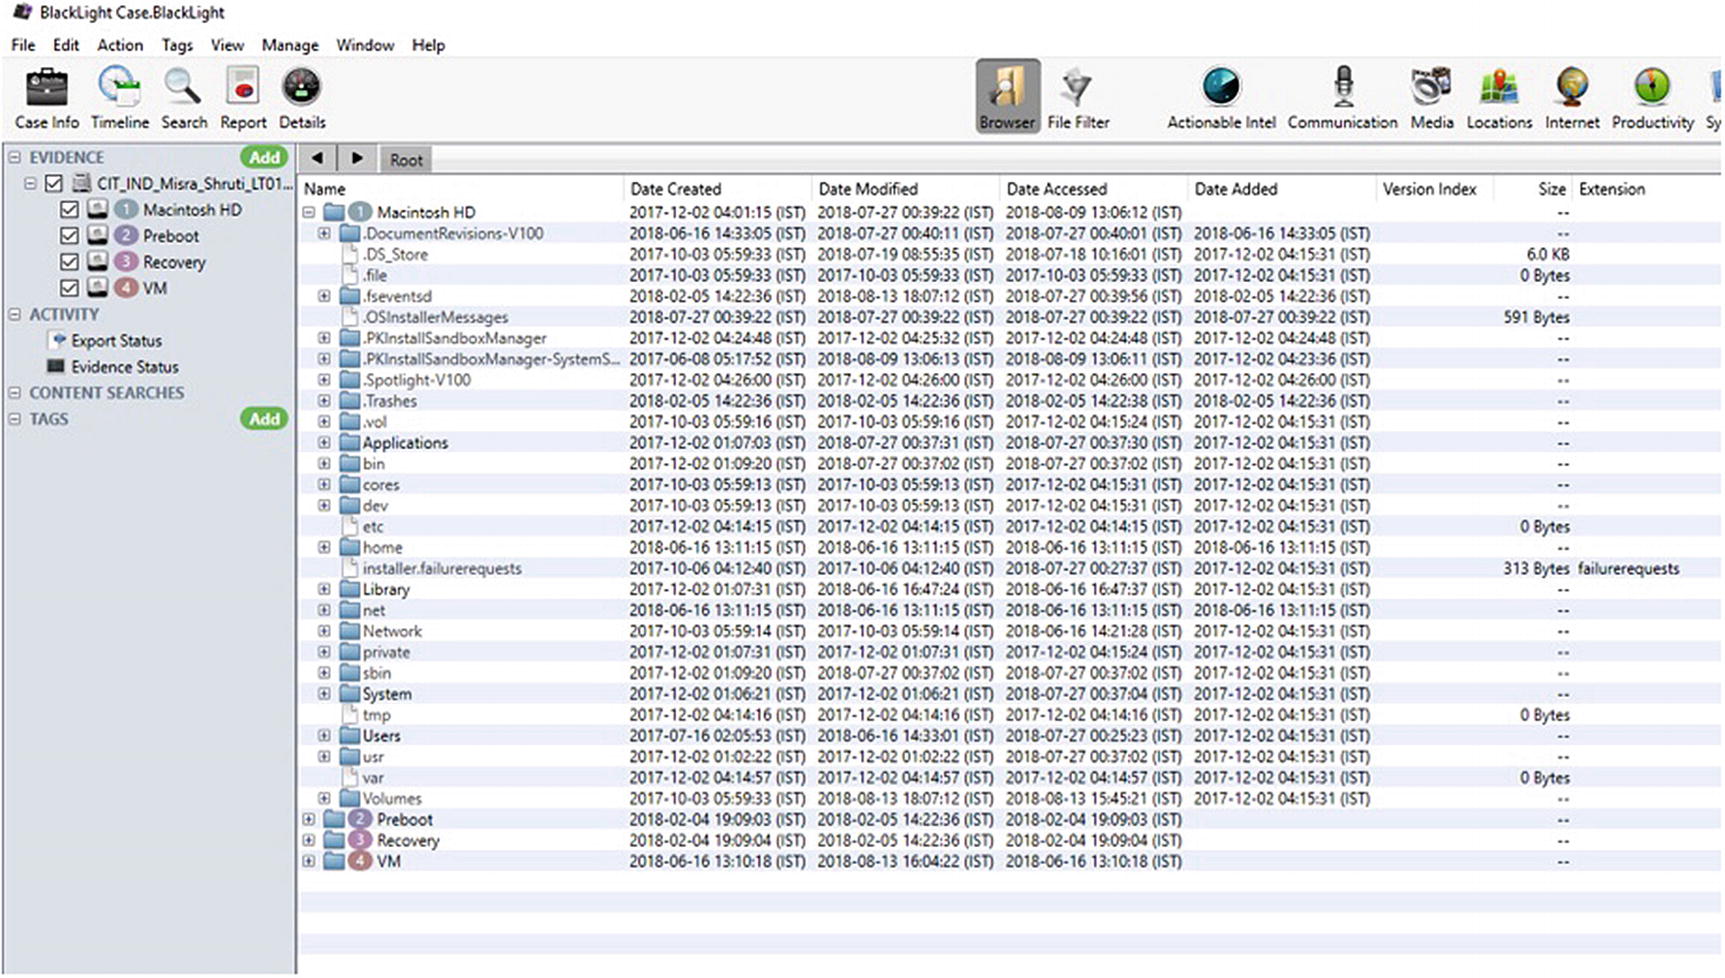
Task: Open the Window menu
Action: coord(365,45)
